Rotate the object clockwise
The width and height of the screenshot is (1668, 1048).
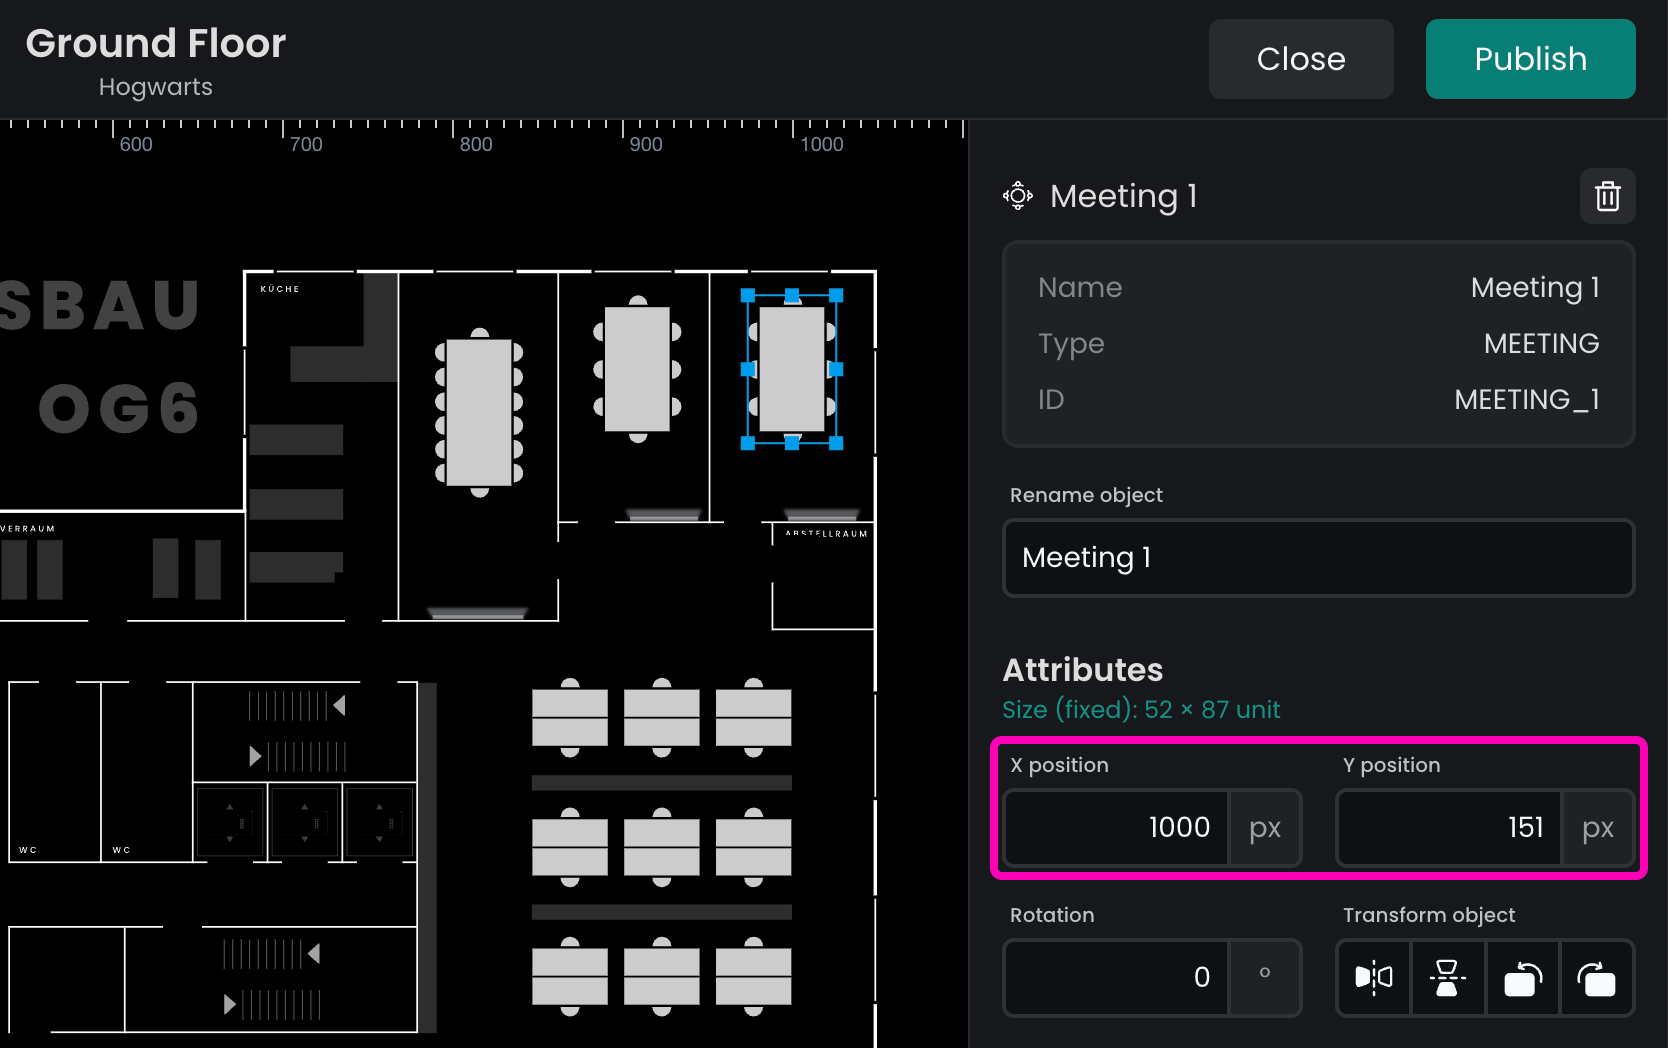pos(1596,977)
